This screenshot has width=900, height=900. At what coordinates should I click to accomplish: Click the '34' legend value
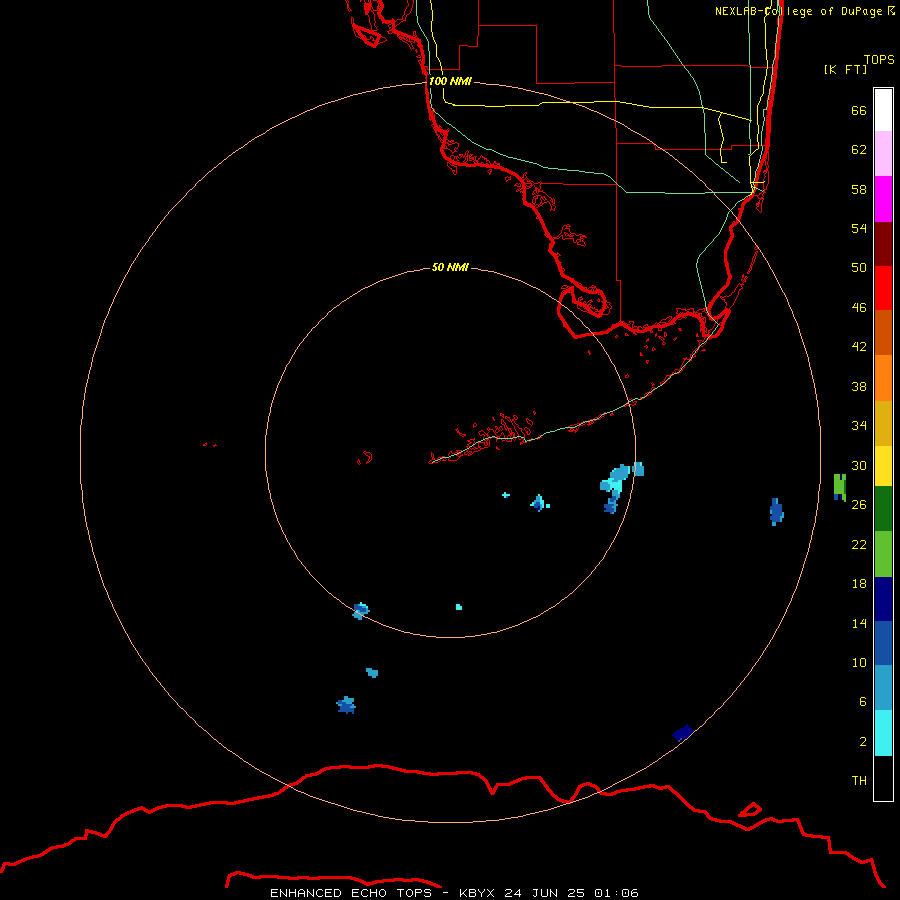(859, 425)
